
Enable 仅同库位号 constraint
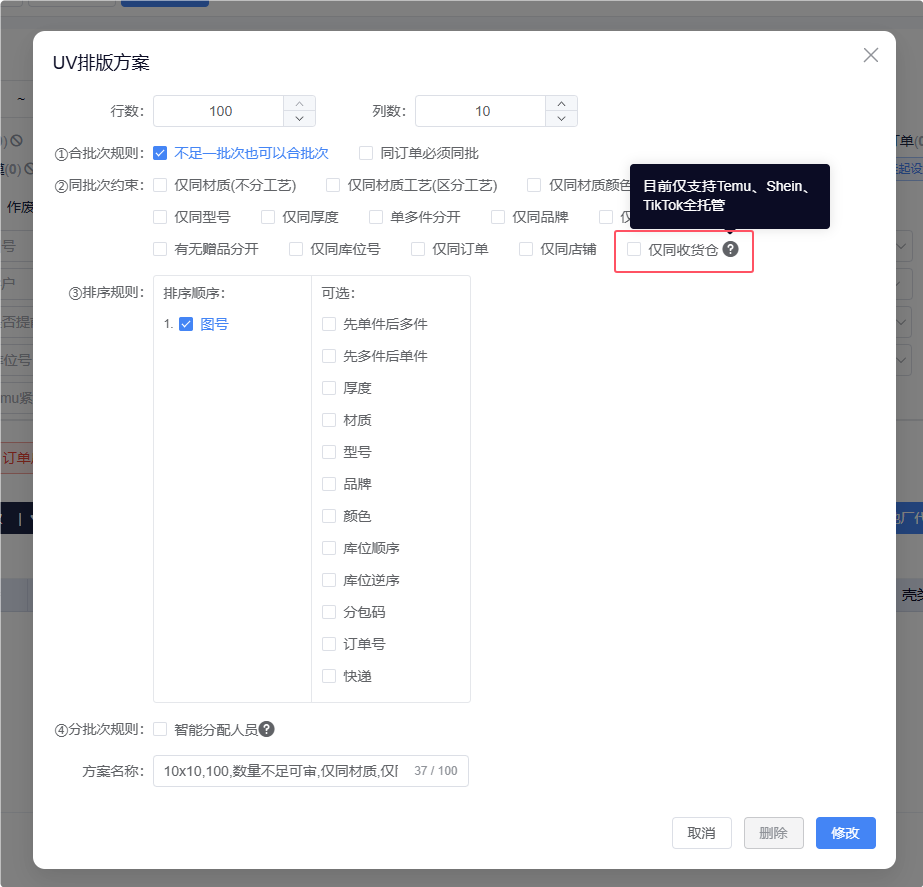pyautogui.click(x=296, y=249)
